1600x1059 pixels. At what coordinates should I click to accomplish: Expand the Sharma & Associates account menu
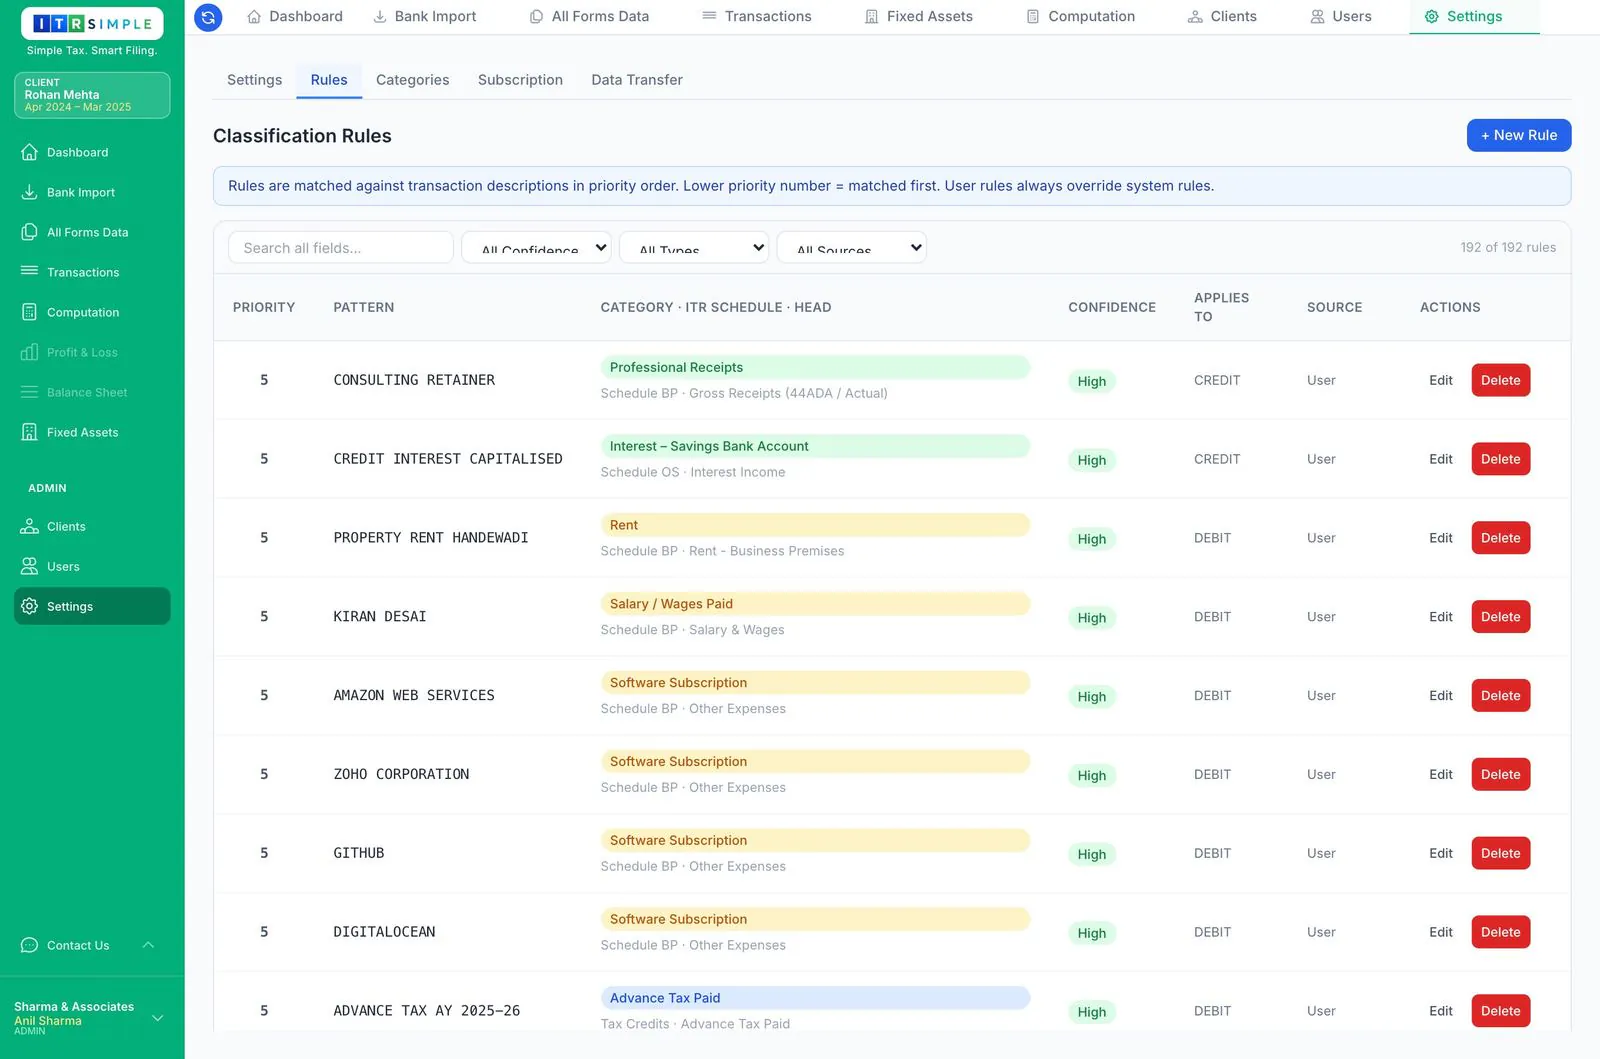tap(157, 1018)
